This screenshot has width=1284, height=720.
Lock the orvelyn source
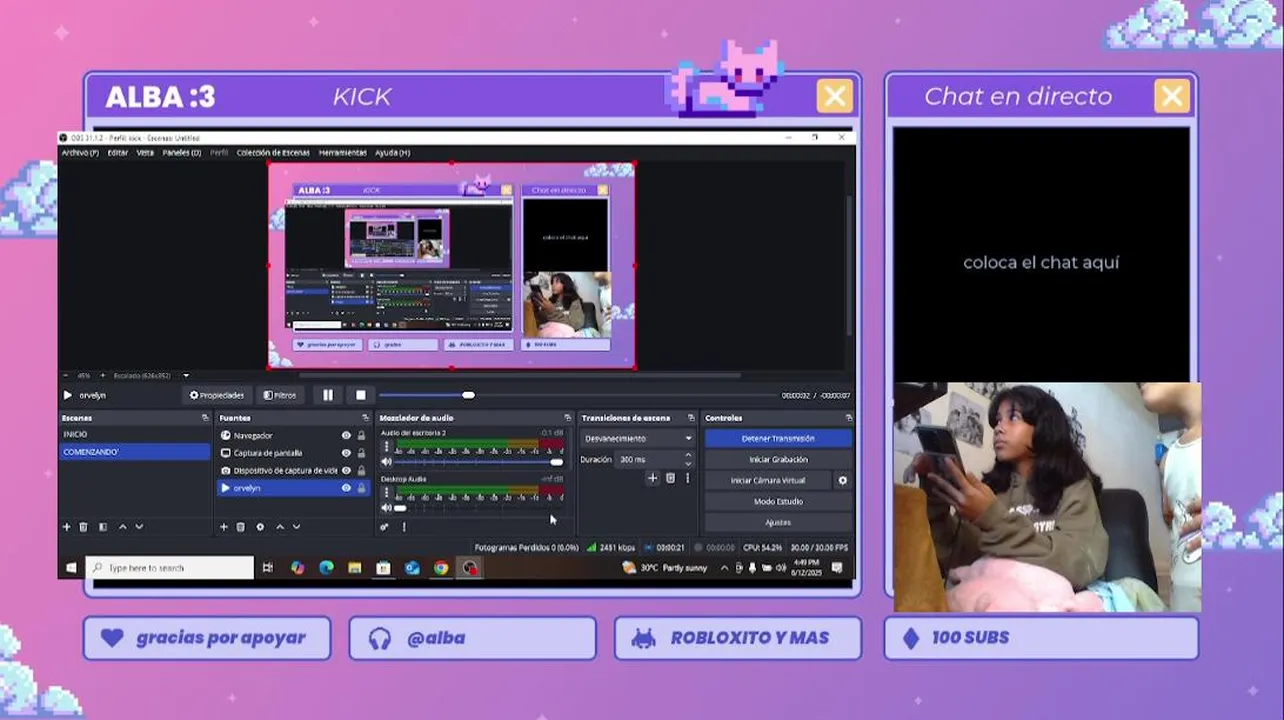[x=361, y=488]
